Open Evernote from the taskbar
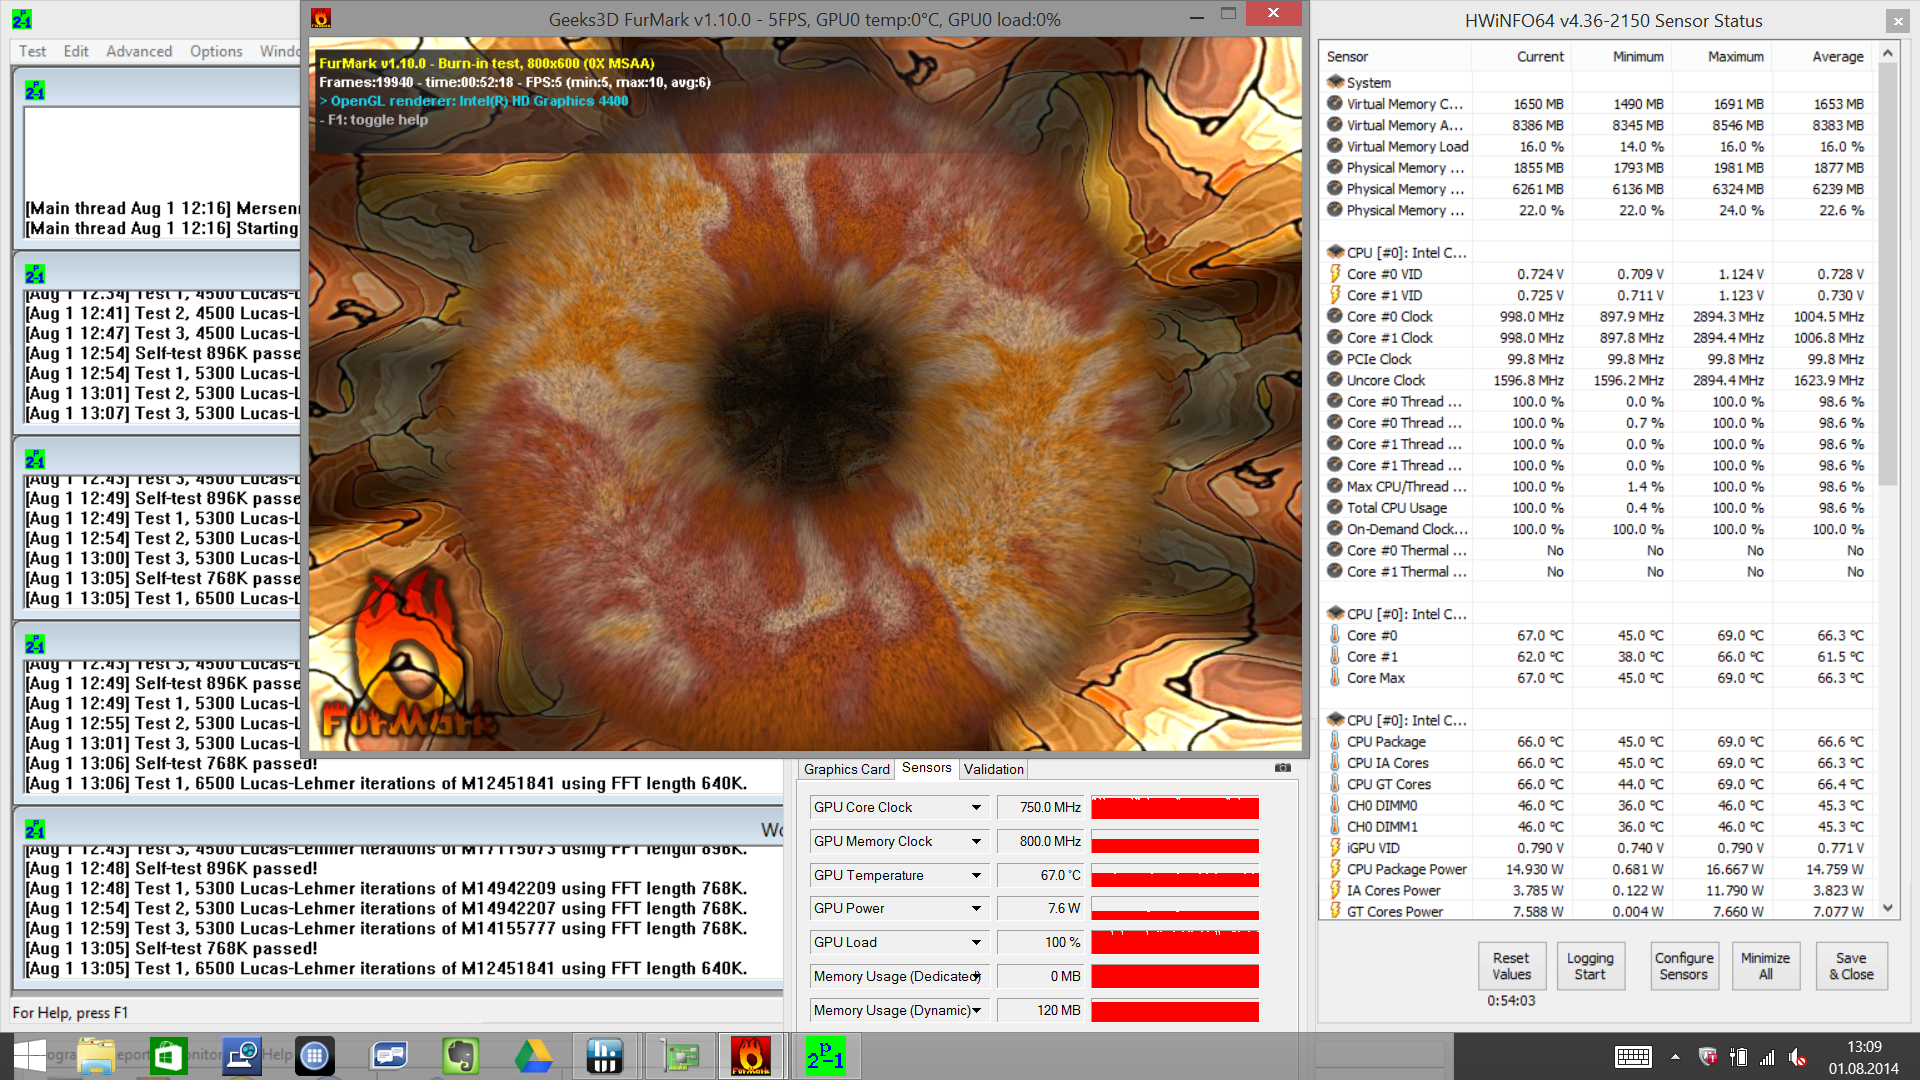1920x1080 pixels. (460, 1056)
